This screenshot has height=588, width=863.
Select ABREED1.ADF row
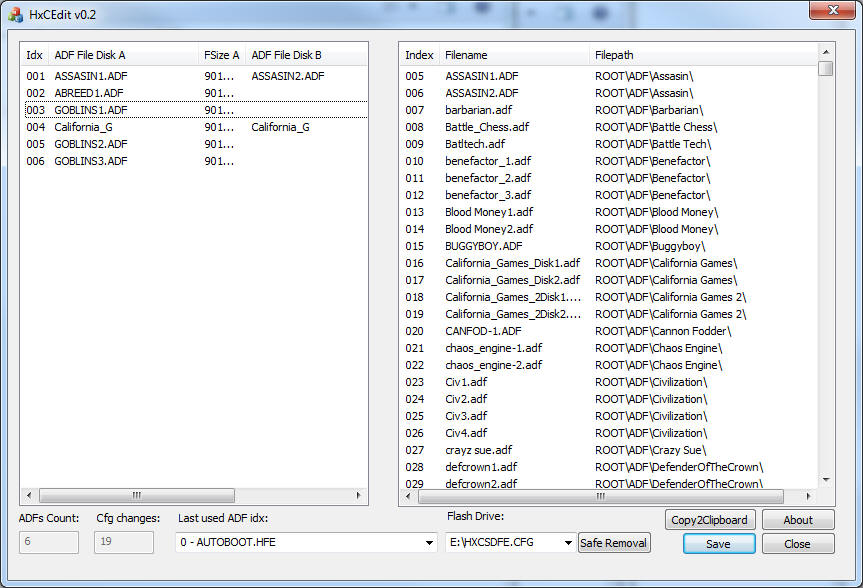click(196, 93)
